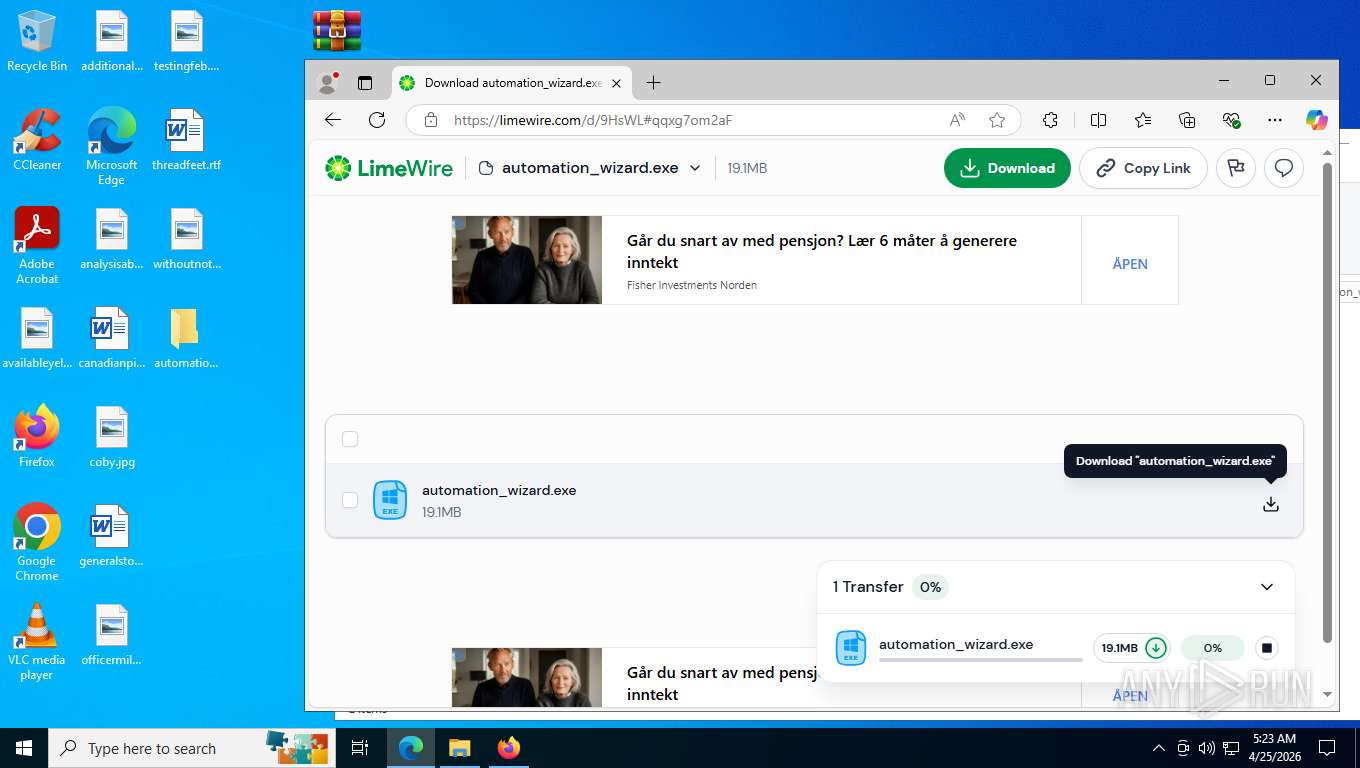
Task: Collapse the 1 Transfer panel chevron
Action: pyautogui.click(x=1267, y=587)
